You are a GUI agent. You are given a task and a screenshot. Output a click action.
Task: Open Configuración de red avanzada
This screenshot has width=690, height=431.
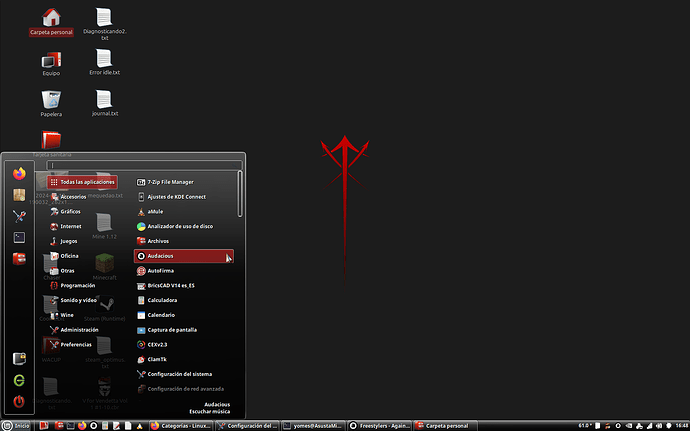184,389
